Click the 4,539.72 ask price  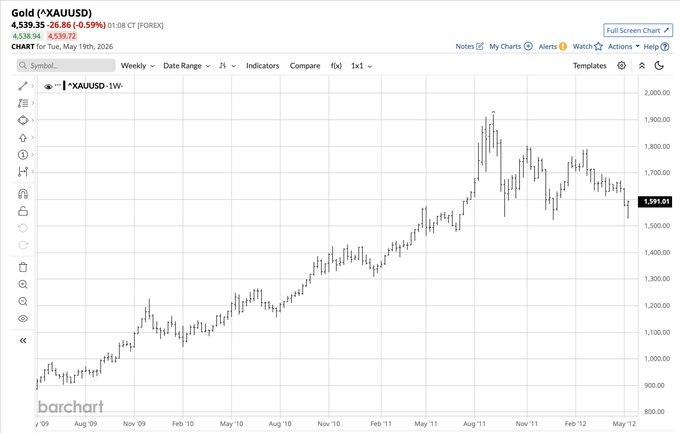pyautogui.click(x=62, y=36)
